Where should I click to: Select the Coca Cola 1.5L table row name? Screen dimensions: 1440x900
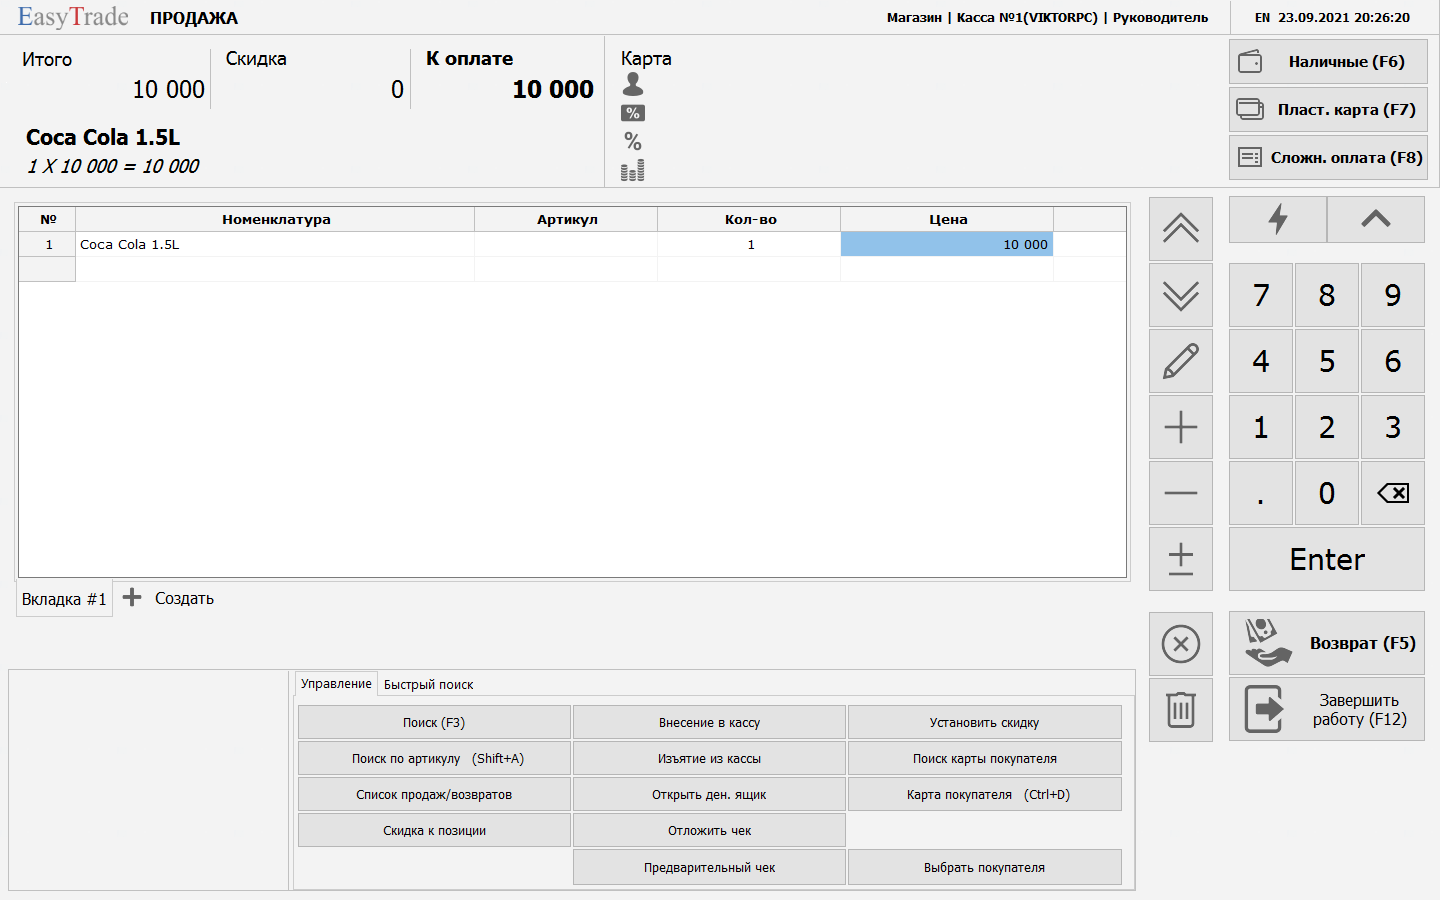[275, 244]
